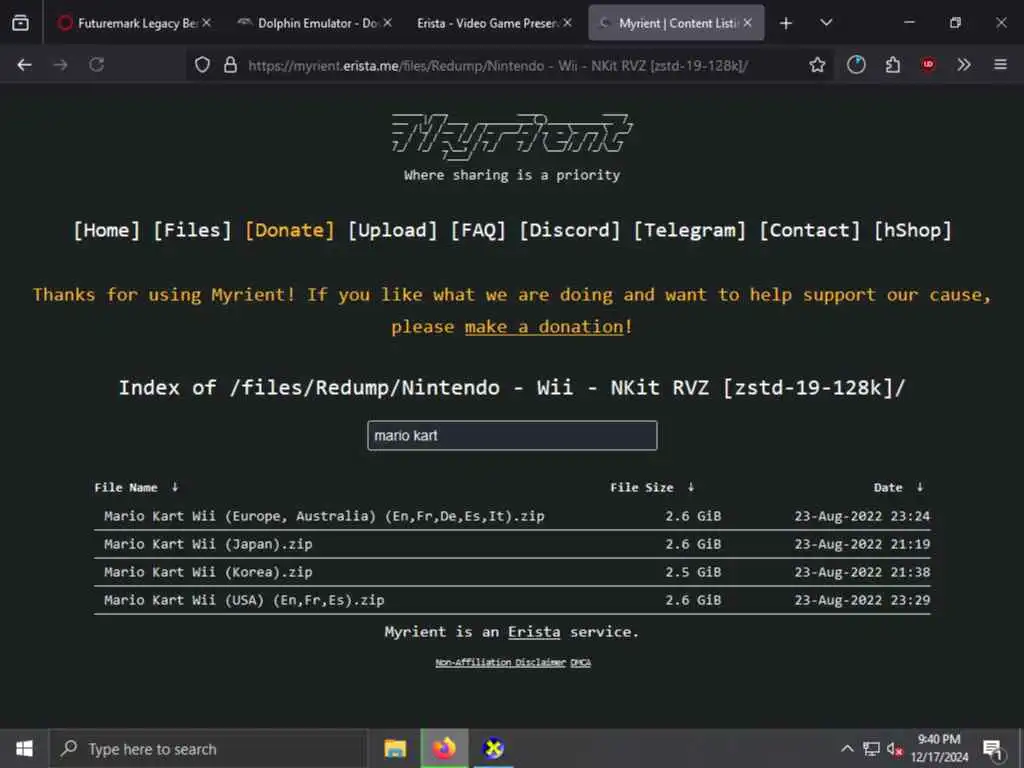Sort by Date column arrow
The image size is (1024, 768).
pyautogui.click(x=920, y=487)
